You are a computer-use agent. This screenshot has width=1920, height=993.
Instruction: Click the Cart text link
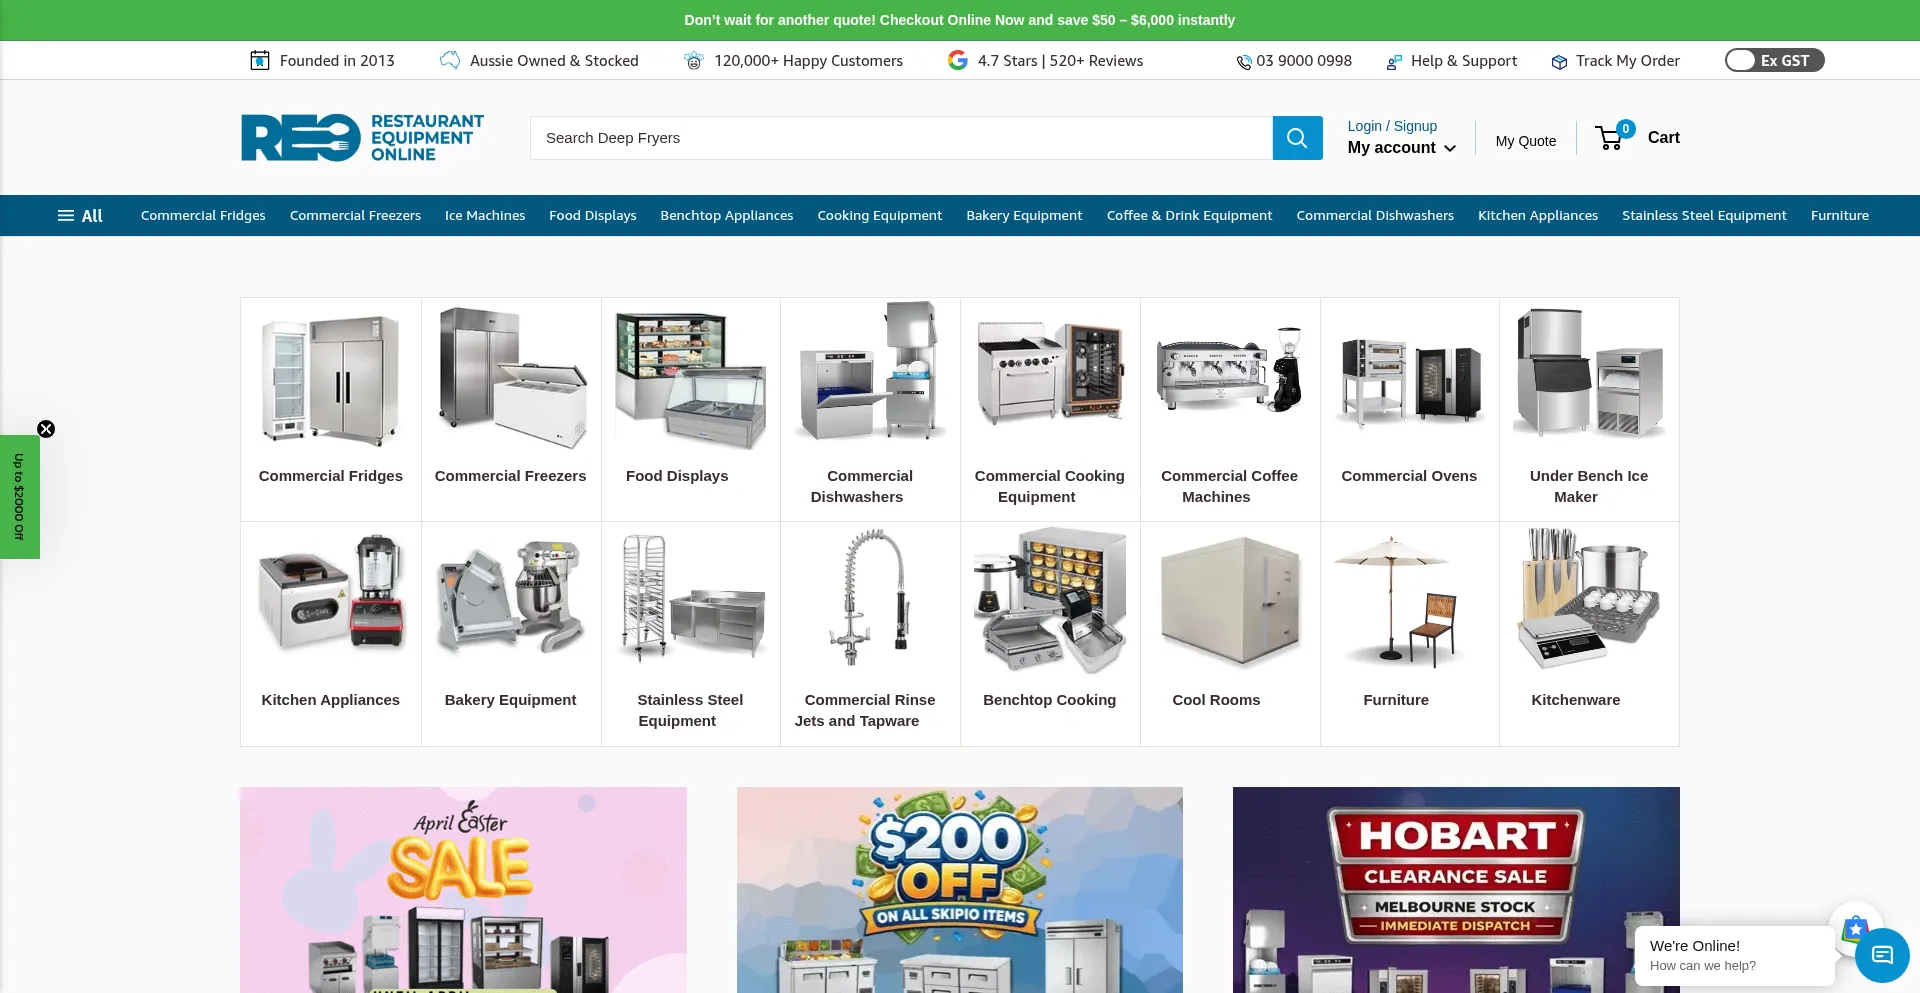pos(1663,138)
